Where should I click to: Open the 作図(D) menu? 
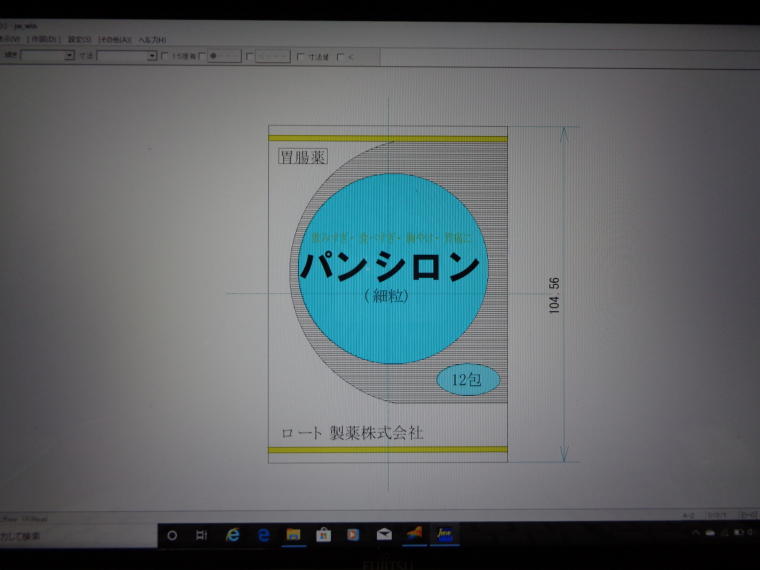[44, 39]
